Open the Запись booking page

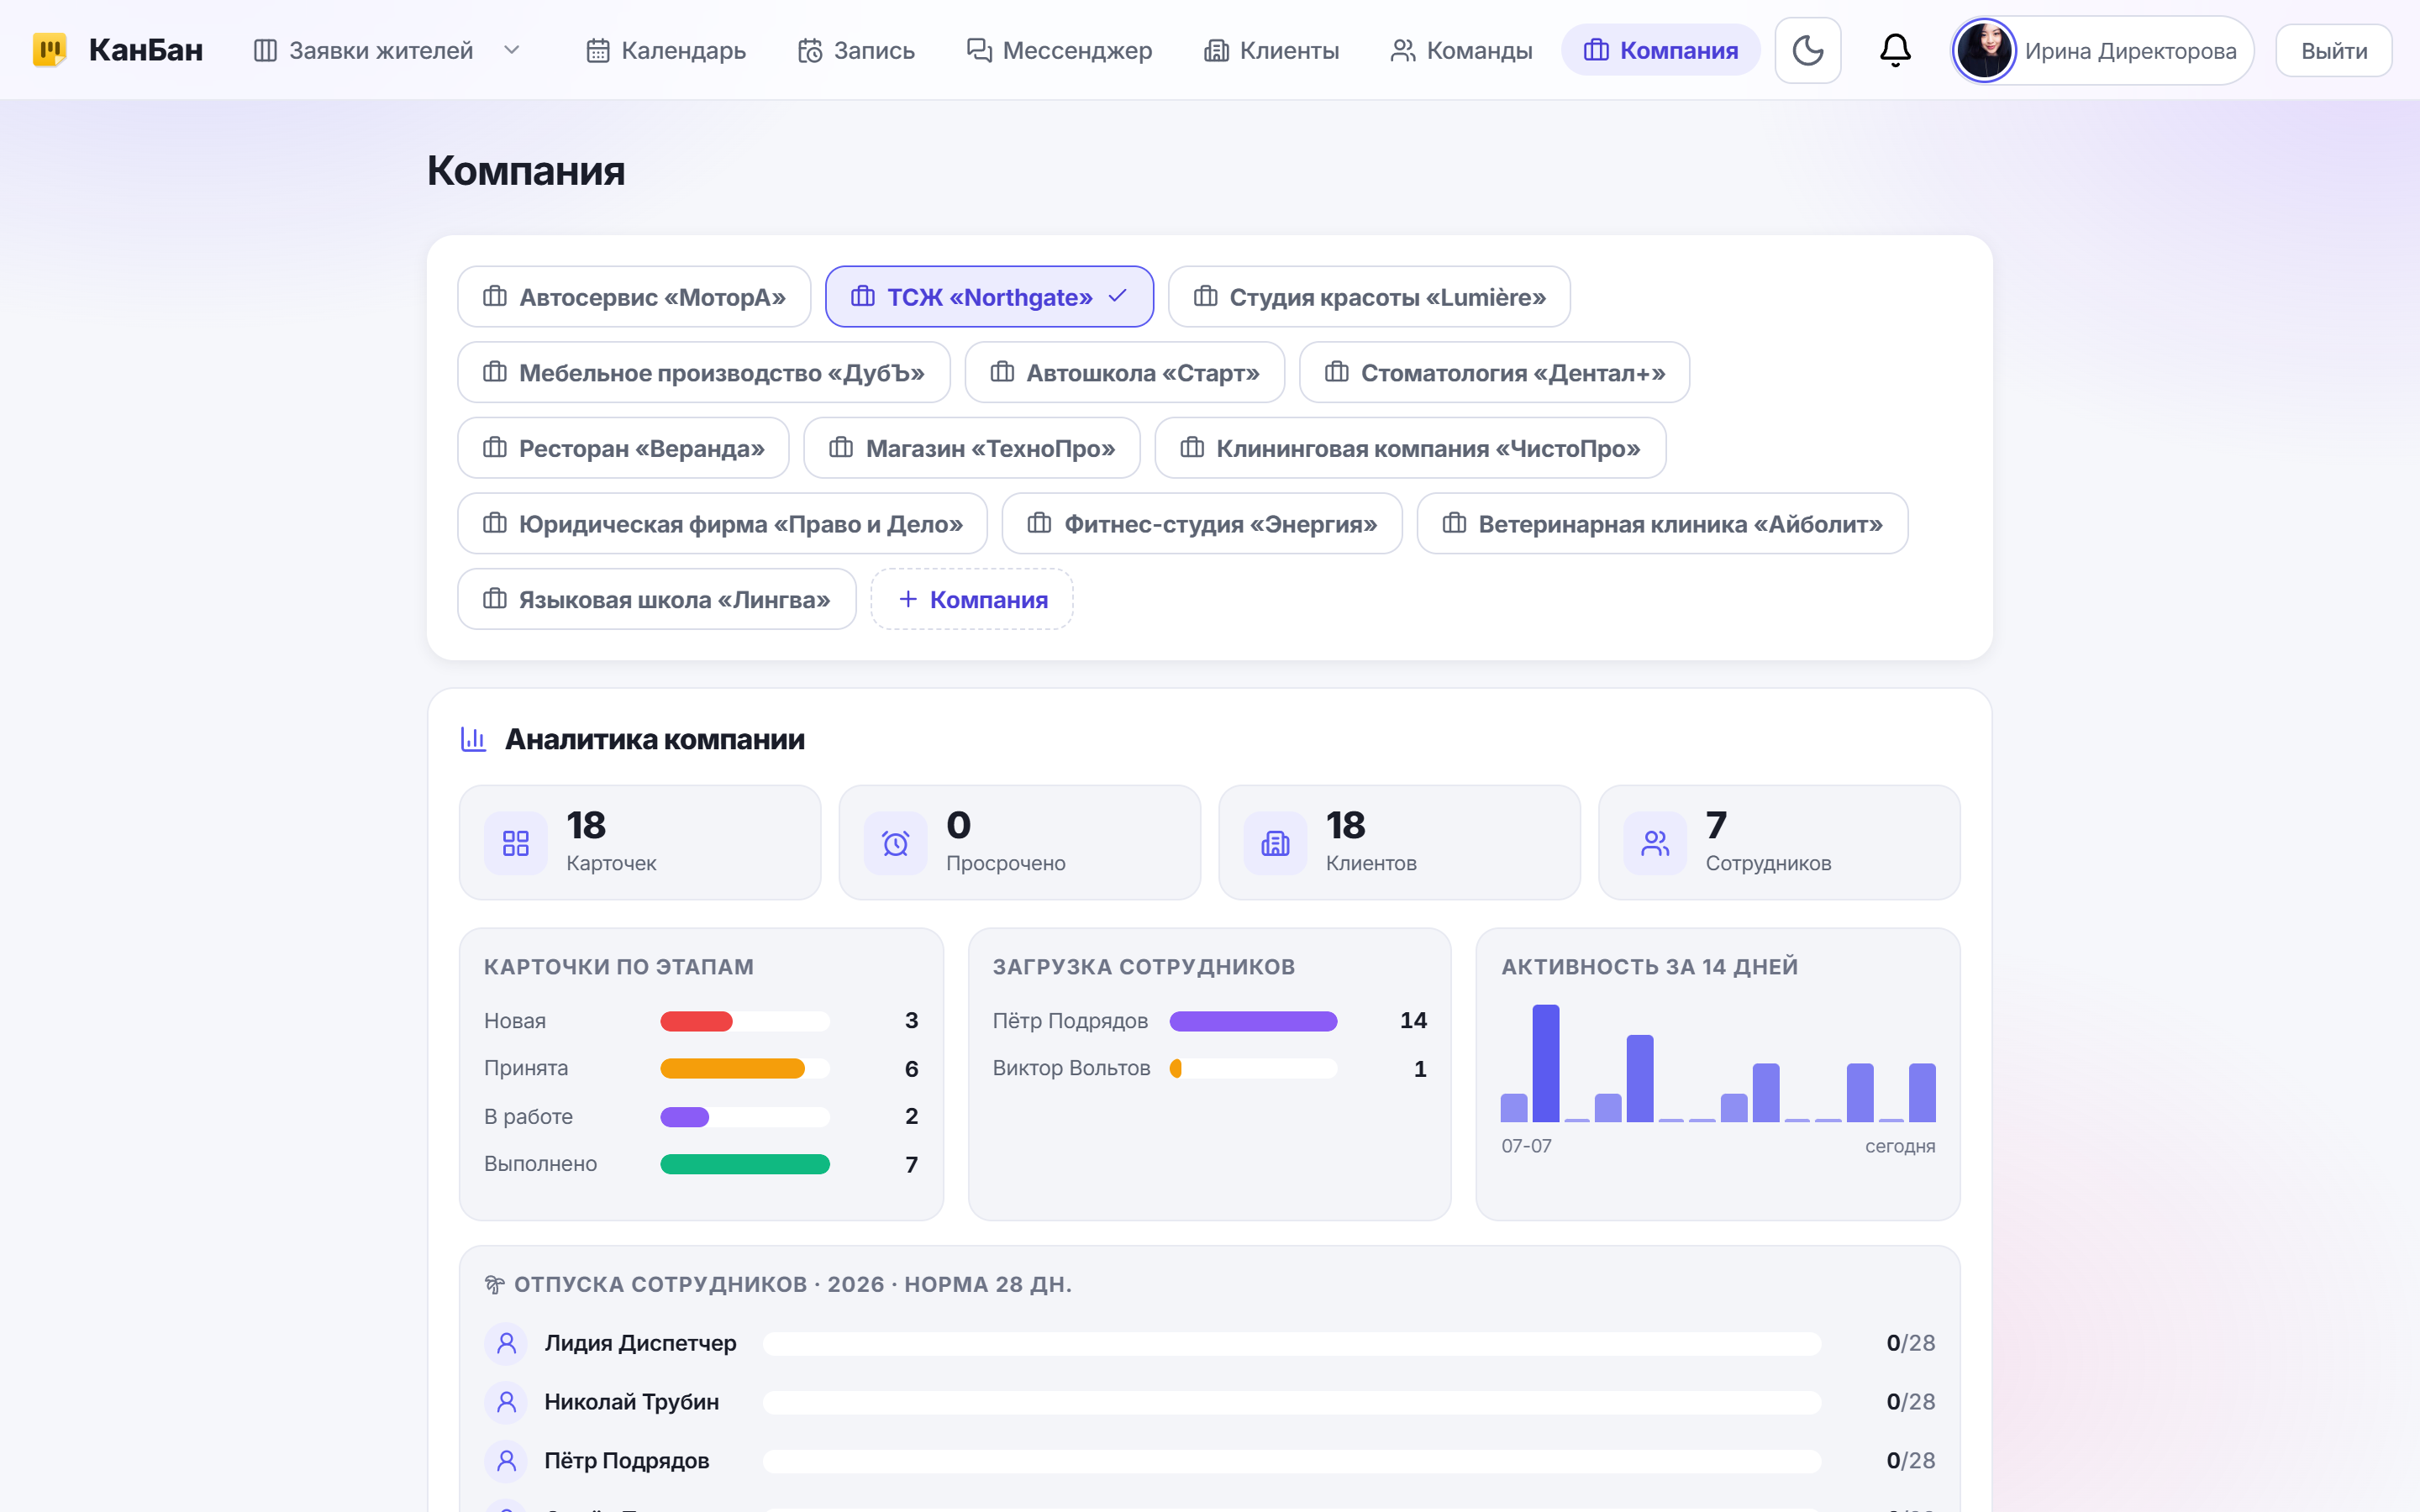pyautogui.click(x=856, y=50)
